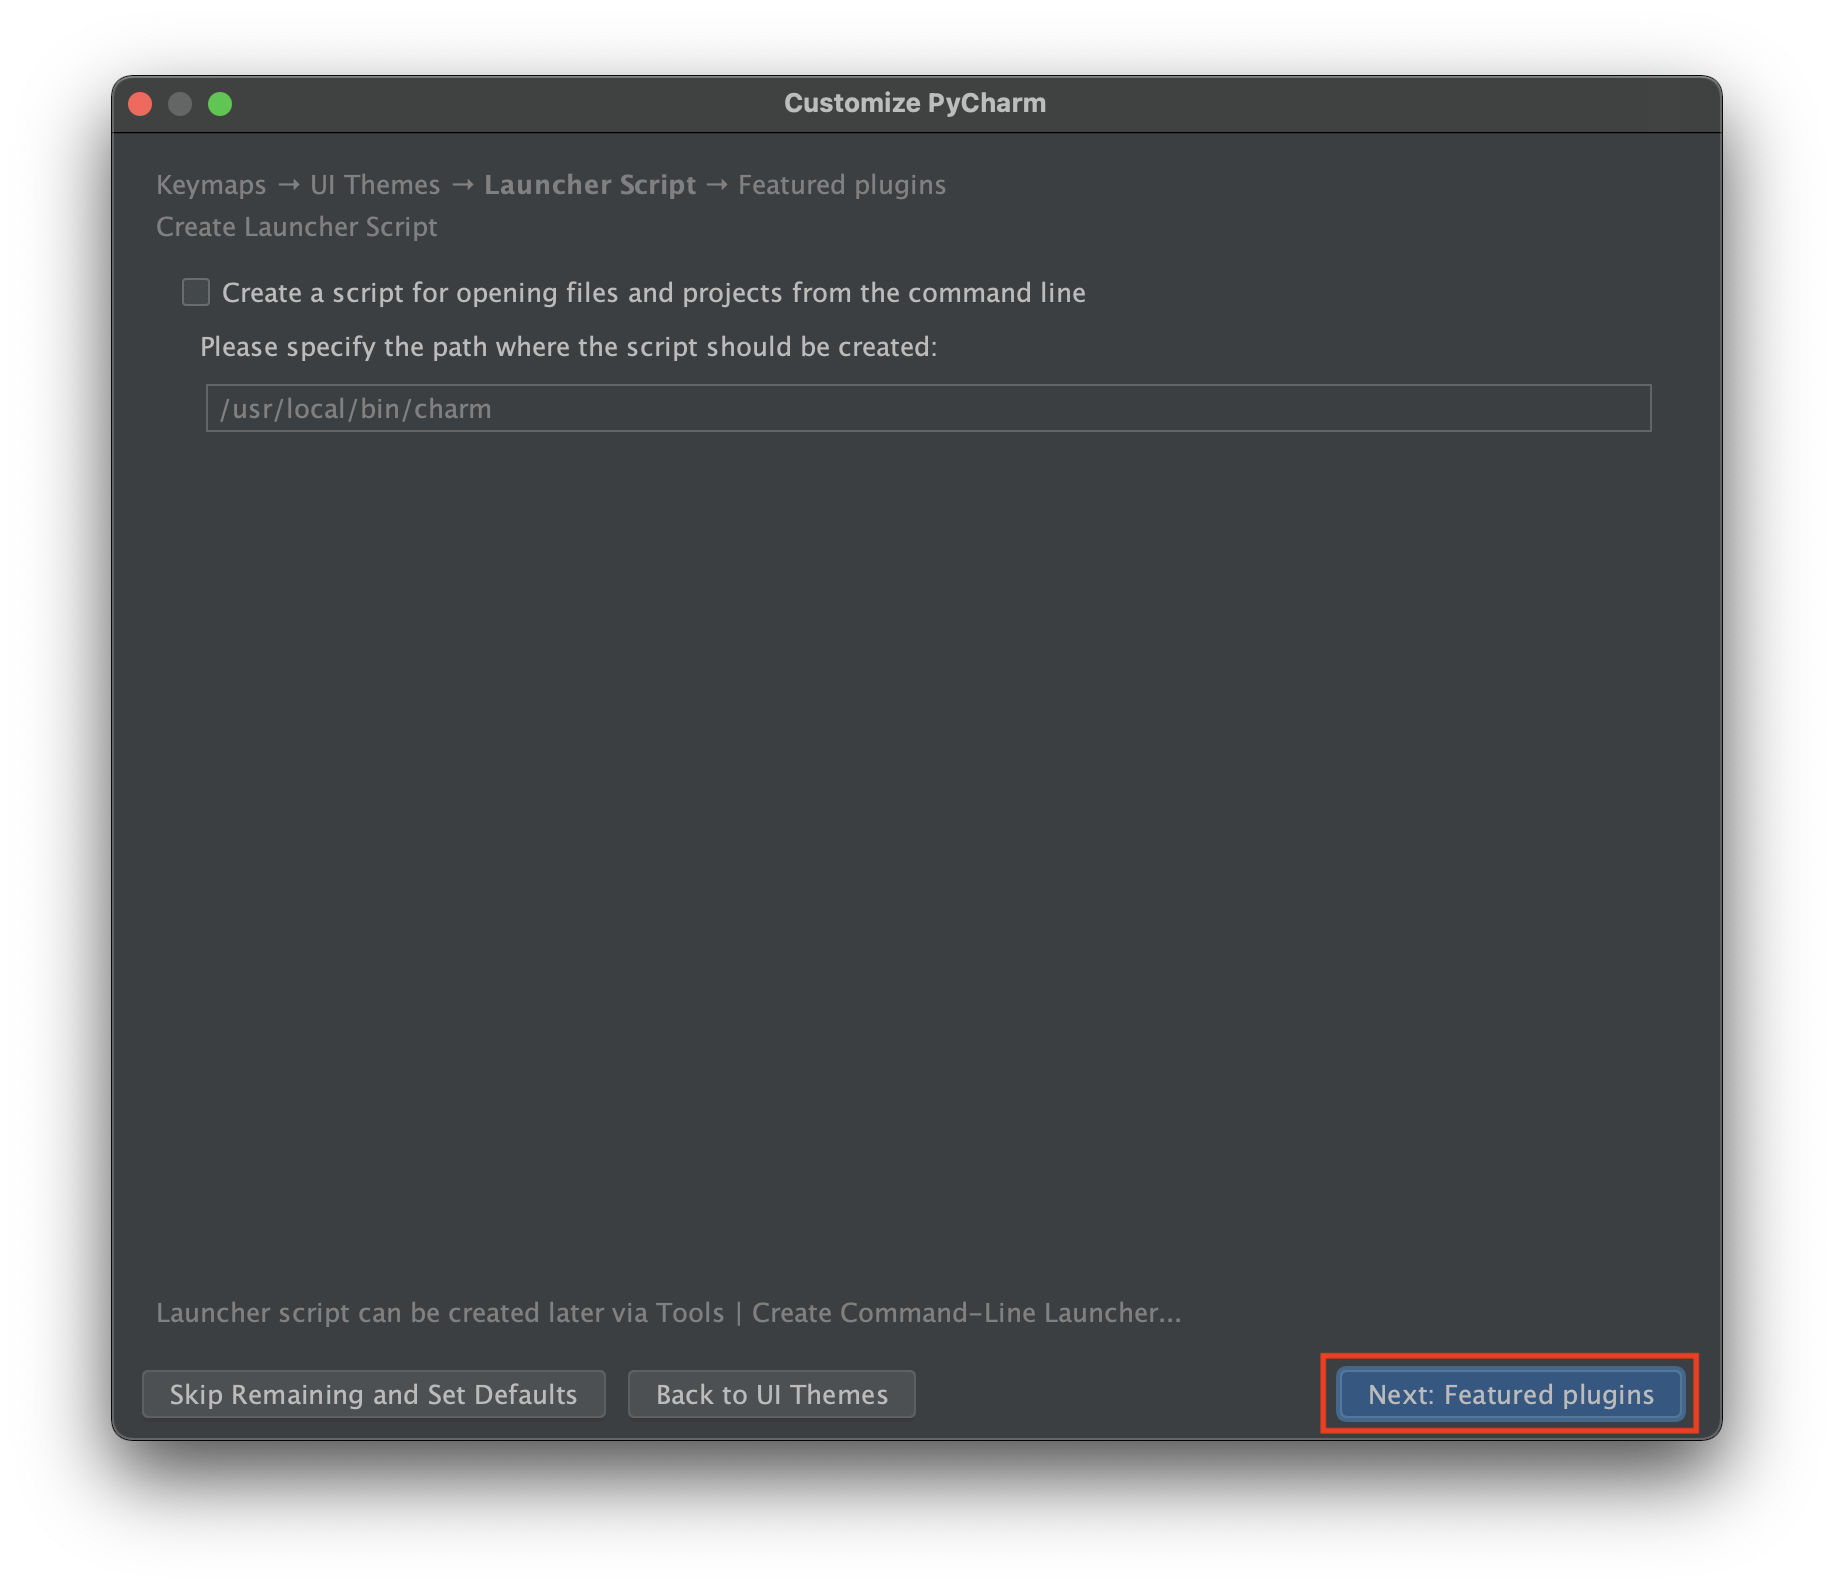Screen dimensions: 1834x1588
Task: Click the Tools | Create Command-Line Launcher hint
Action: [668, 1312]
